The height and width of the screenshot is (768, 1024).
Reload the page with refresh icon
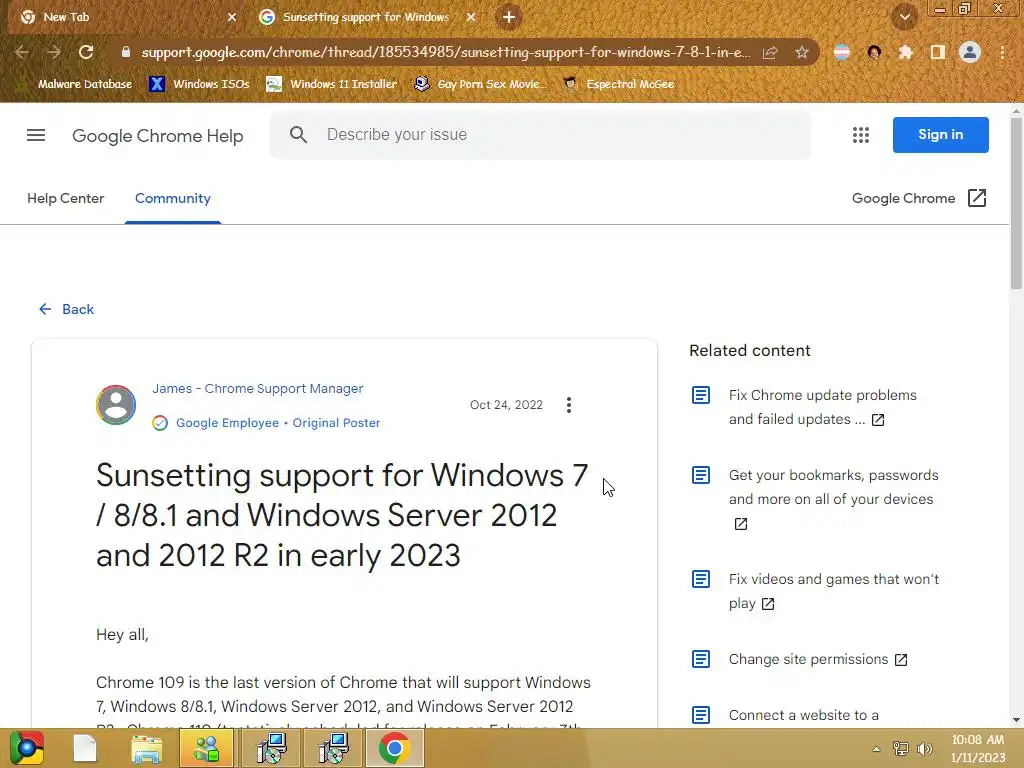pos(86,52)
